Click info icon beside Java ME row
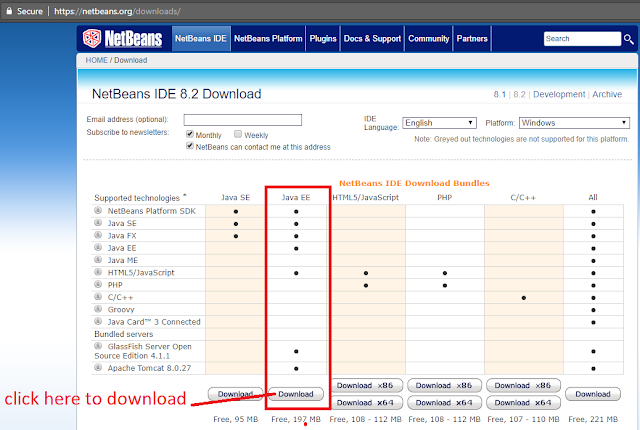 coord(98,259)
